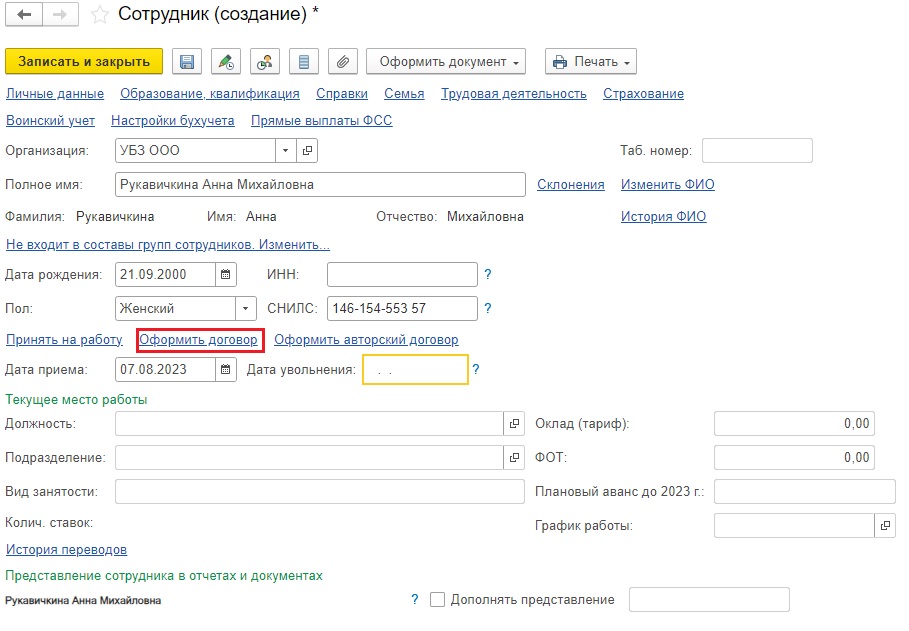Open the Прямые выплаты ФСС section

point(322,121)
